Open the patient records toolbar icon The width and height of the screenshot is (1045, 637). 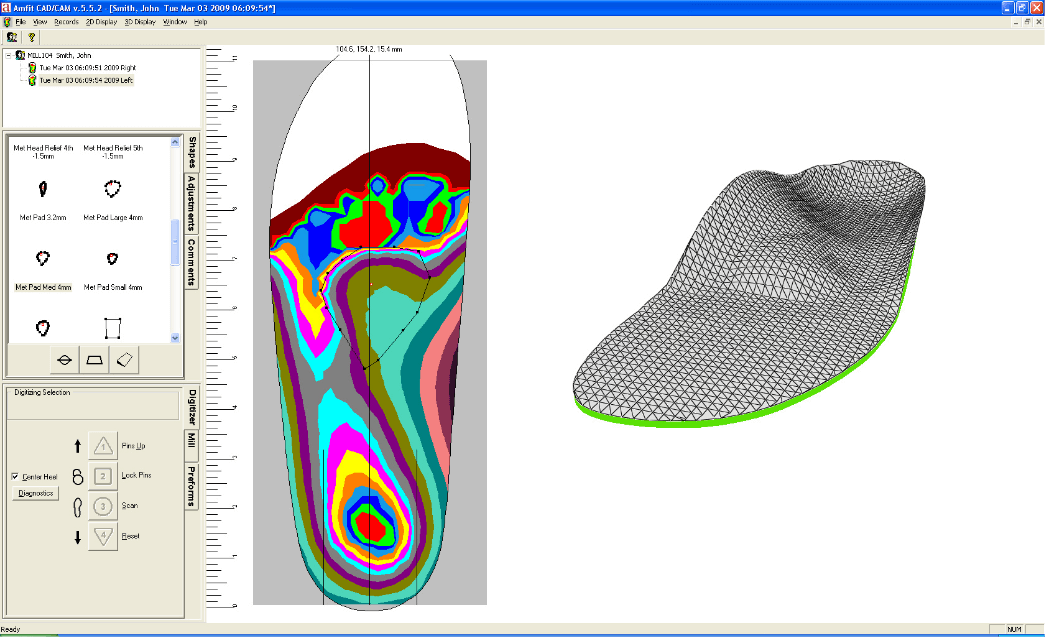click(x=11, y=36)
